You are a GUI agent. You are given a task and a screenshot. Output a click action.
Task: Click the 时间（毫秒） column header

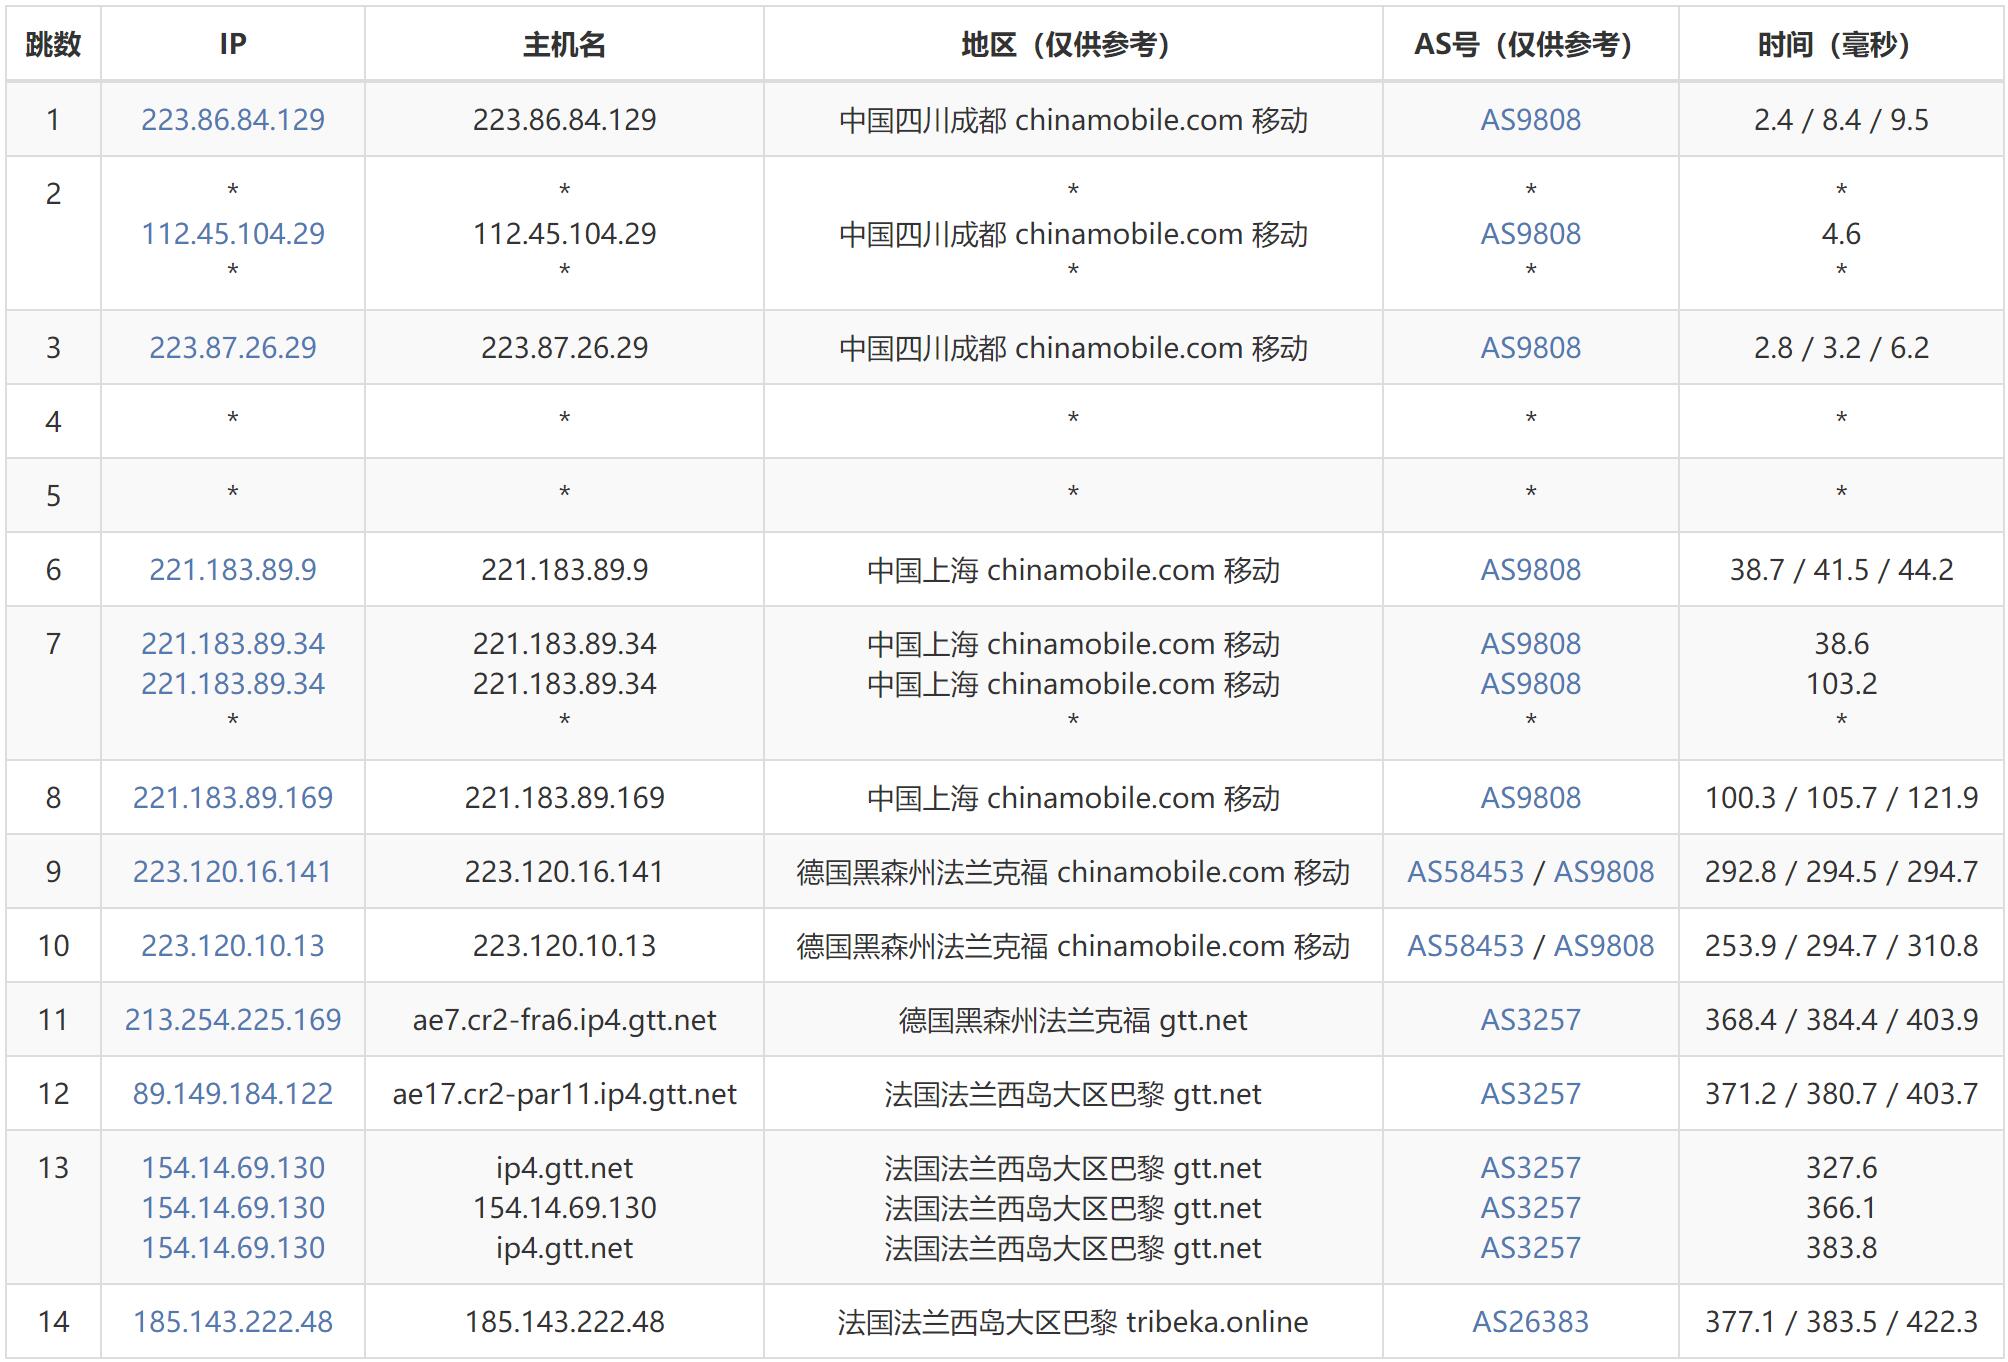(1841, 44)
